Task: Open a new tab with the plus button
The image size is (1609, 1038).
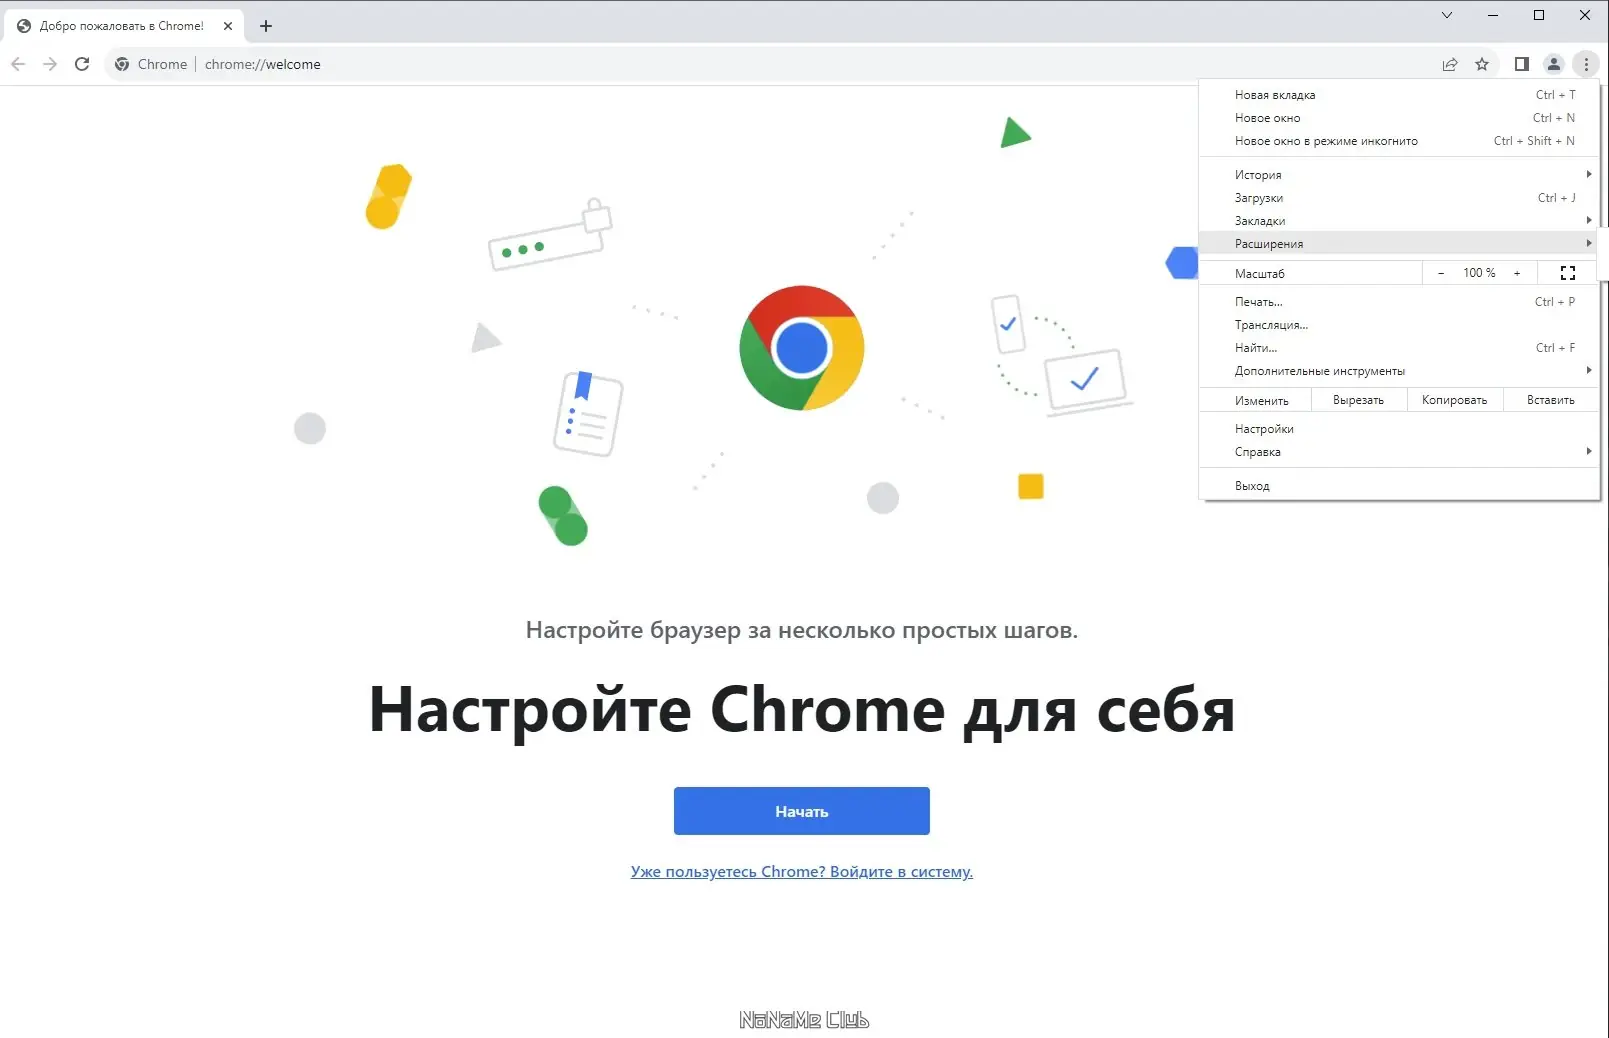Action: point(266,26)
